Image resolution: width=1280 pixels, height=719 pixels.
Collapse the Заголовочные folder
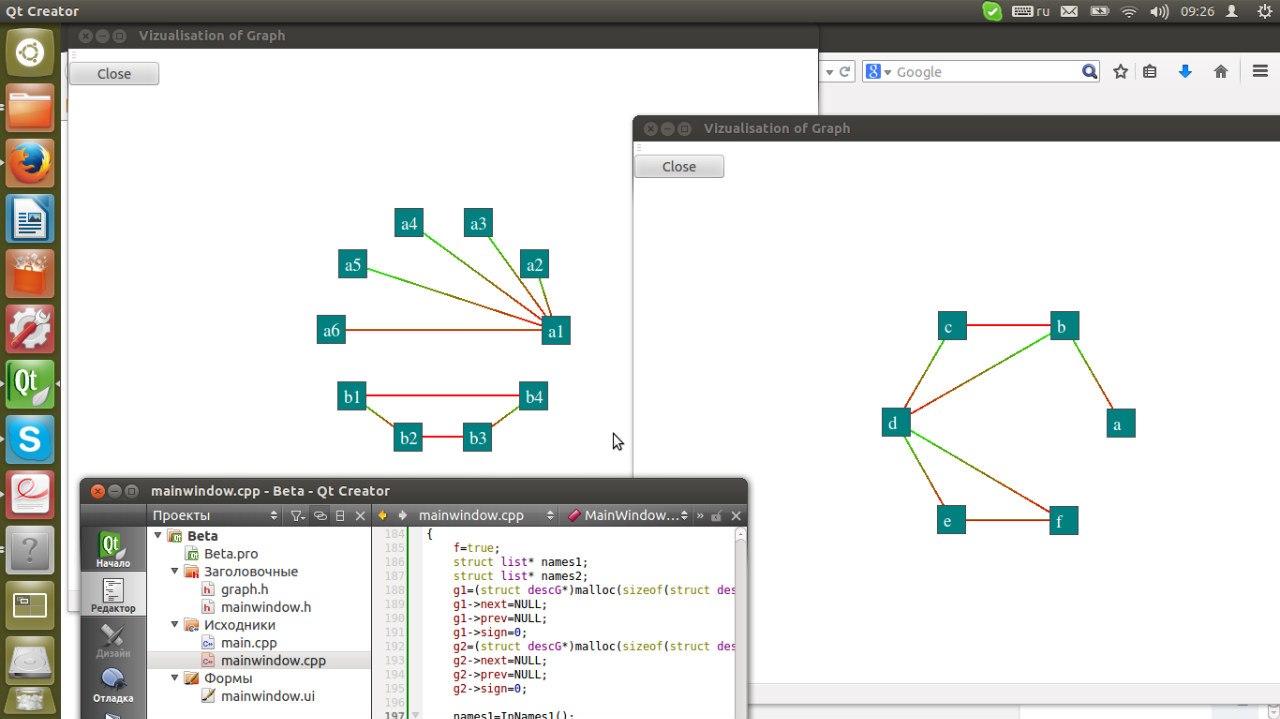pyautogui.click(x=176, y=572)
